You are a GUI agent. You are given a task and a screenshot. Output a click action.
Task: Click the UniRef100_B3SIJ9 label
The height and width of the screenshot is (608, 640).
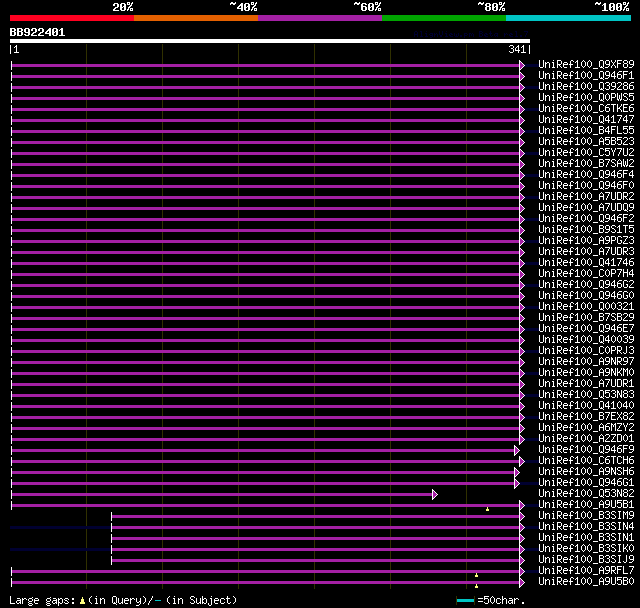(x=586, y=560)
